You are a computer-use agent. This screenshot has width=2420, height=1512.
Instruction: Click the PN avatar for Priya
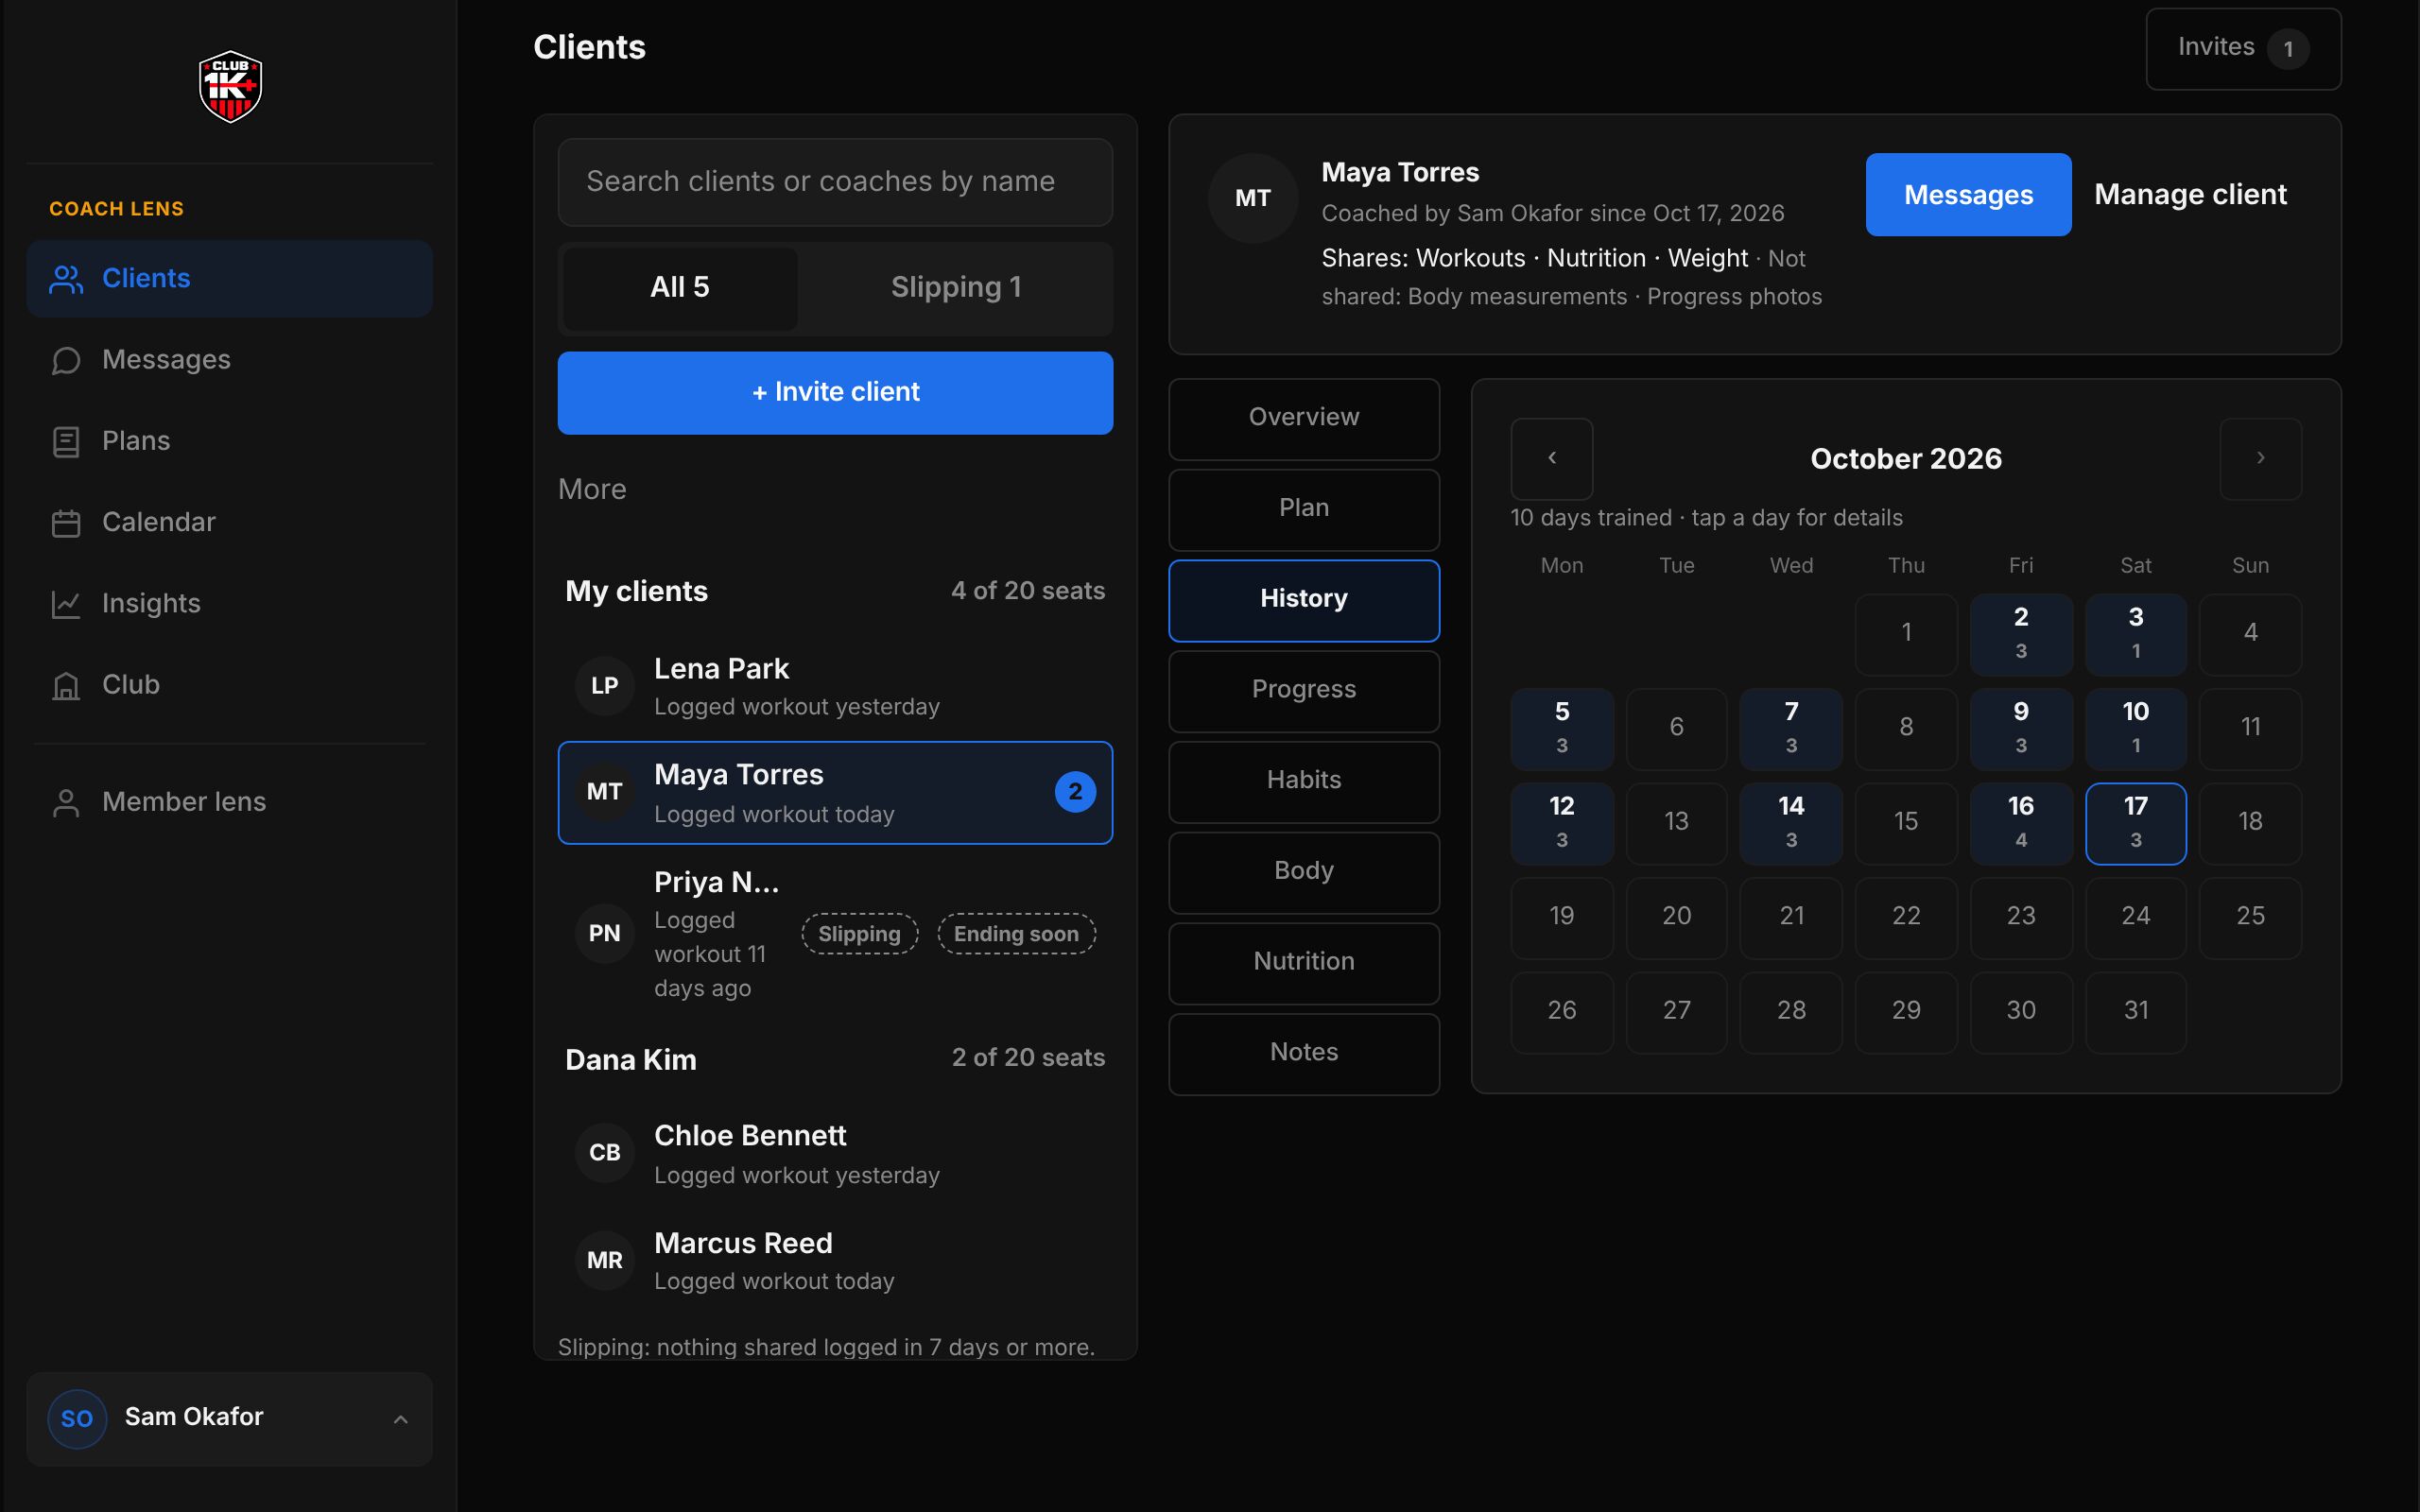click(x=604, y=933)
